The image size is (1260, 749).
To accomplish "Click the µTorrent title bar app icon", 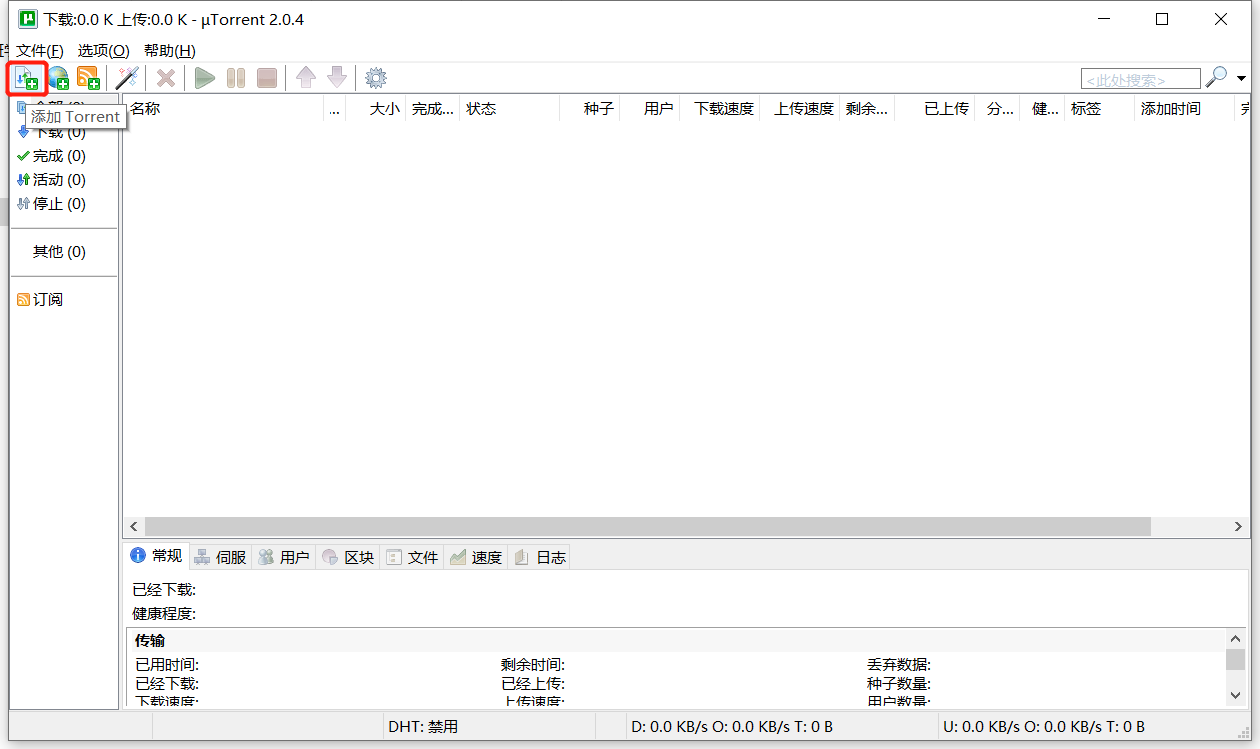I will pos(29,19).
